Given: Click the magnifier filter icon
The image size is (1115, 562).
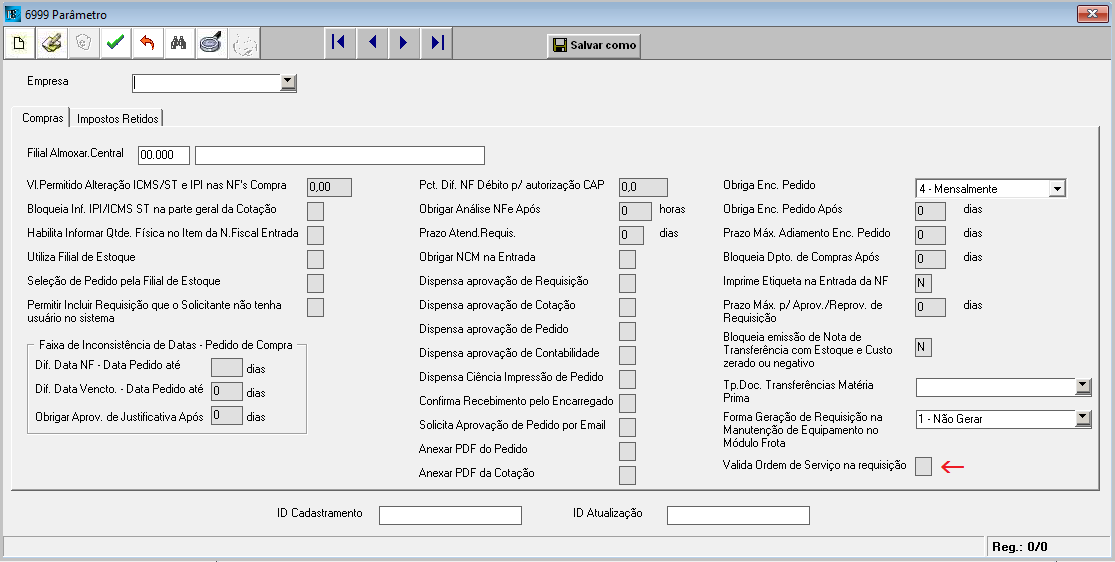Looking at the screenshot, I should pos(211,43).
